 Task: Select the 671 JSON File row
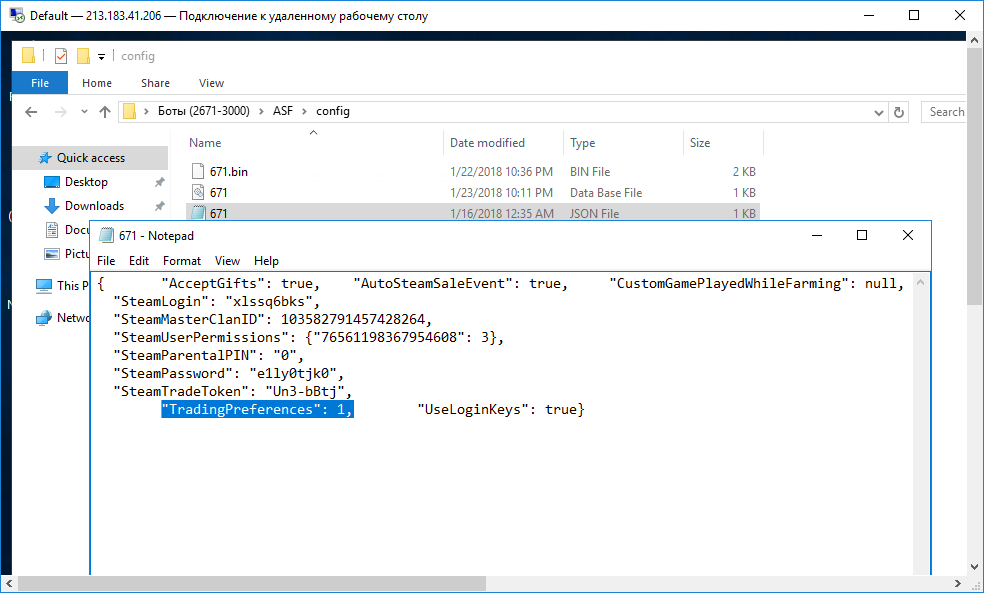click(x=473, y=213)
